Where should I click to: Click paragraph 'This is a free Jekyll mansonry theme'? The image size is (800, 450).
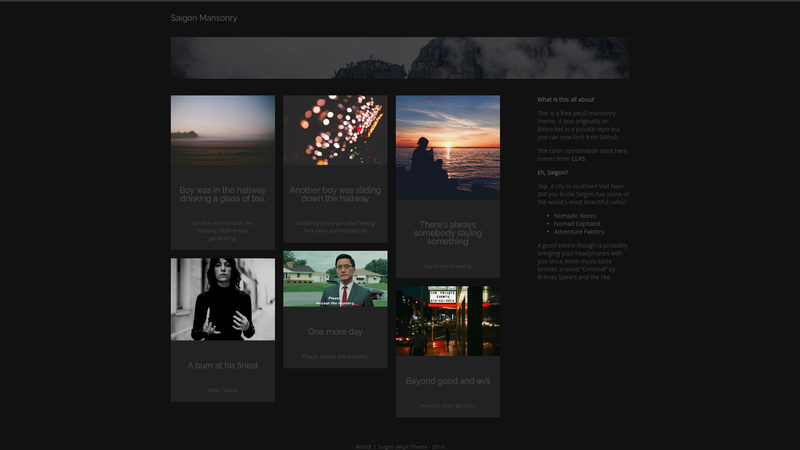(579, 125)
